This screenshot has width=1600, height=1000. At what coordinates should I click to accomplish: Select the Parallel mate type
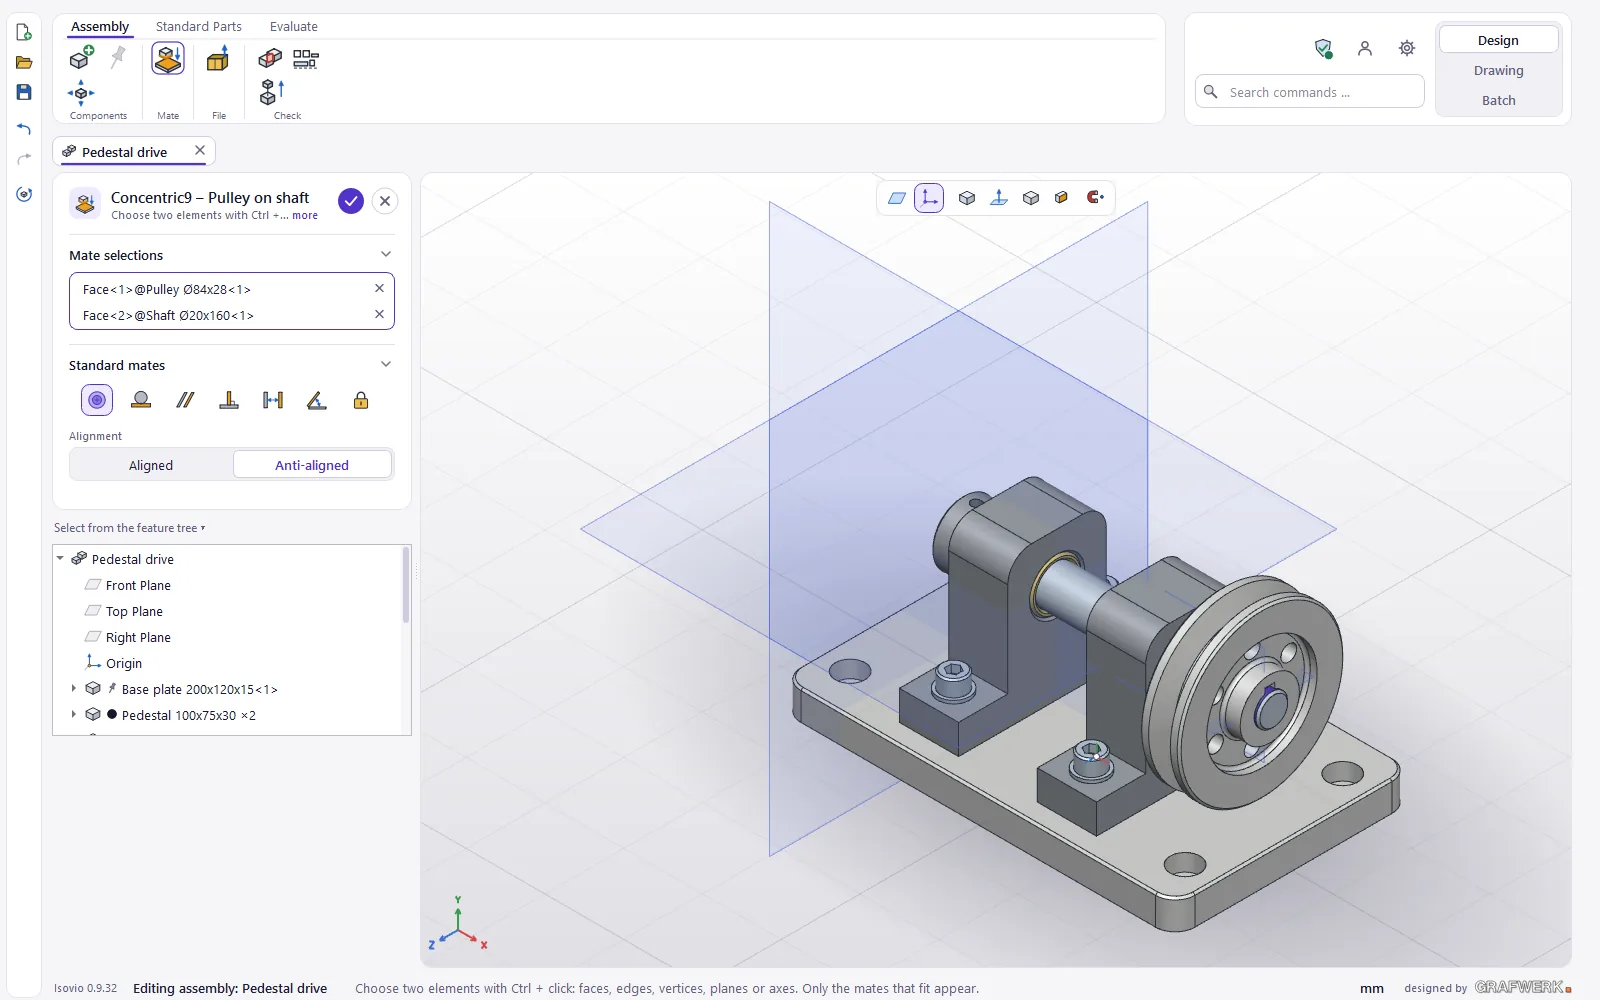pos(185,400)
